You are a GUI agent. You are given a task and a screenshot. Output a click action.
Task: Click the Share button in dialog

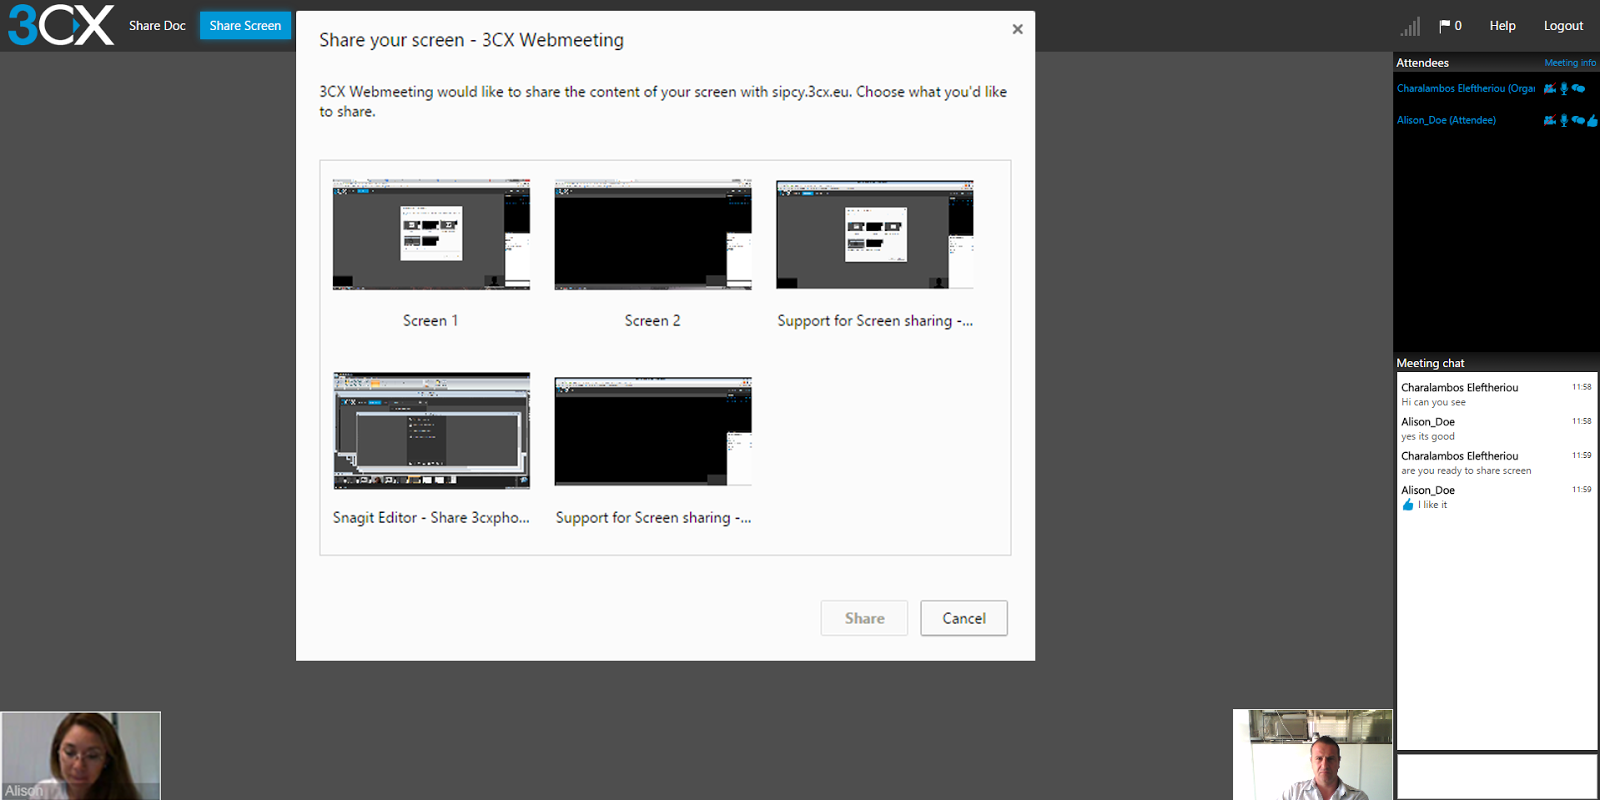(864, 618)
